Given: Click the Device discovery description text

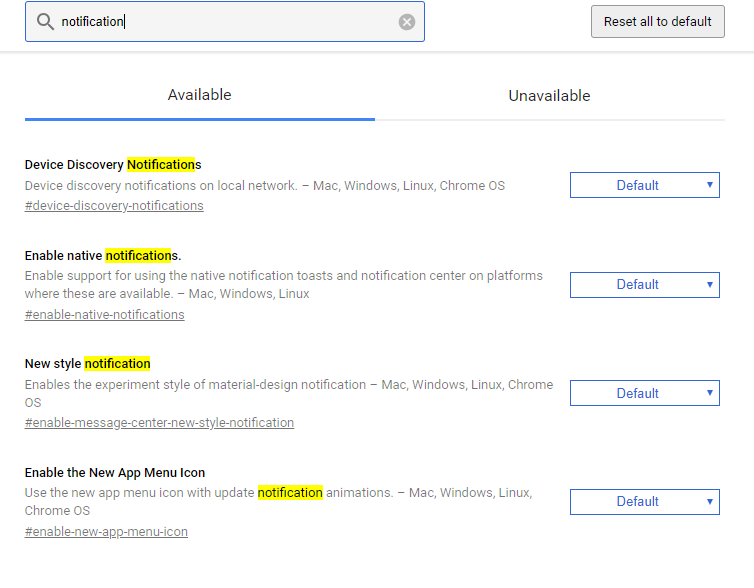Looking at the screenshot, I should point(264,186).
